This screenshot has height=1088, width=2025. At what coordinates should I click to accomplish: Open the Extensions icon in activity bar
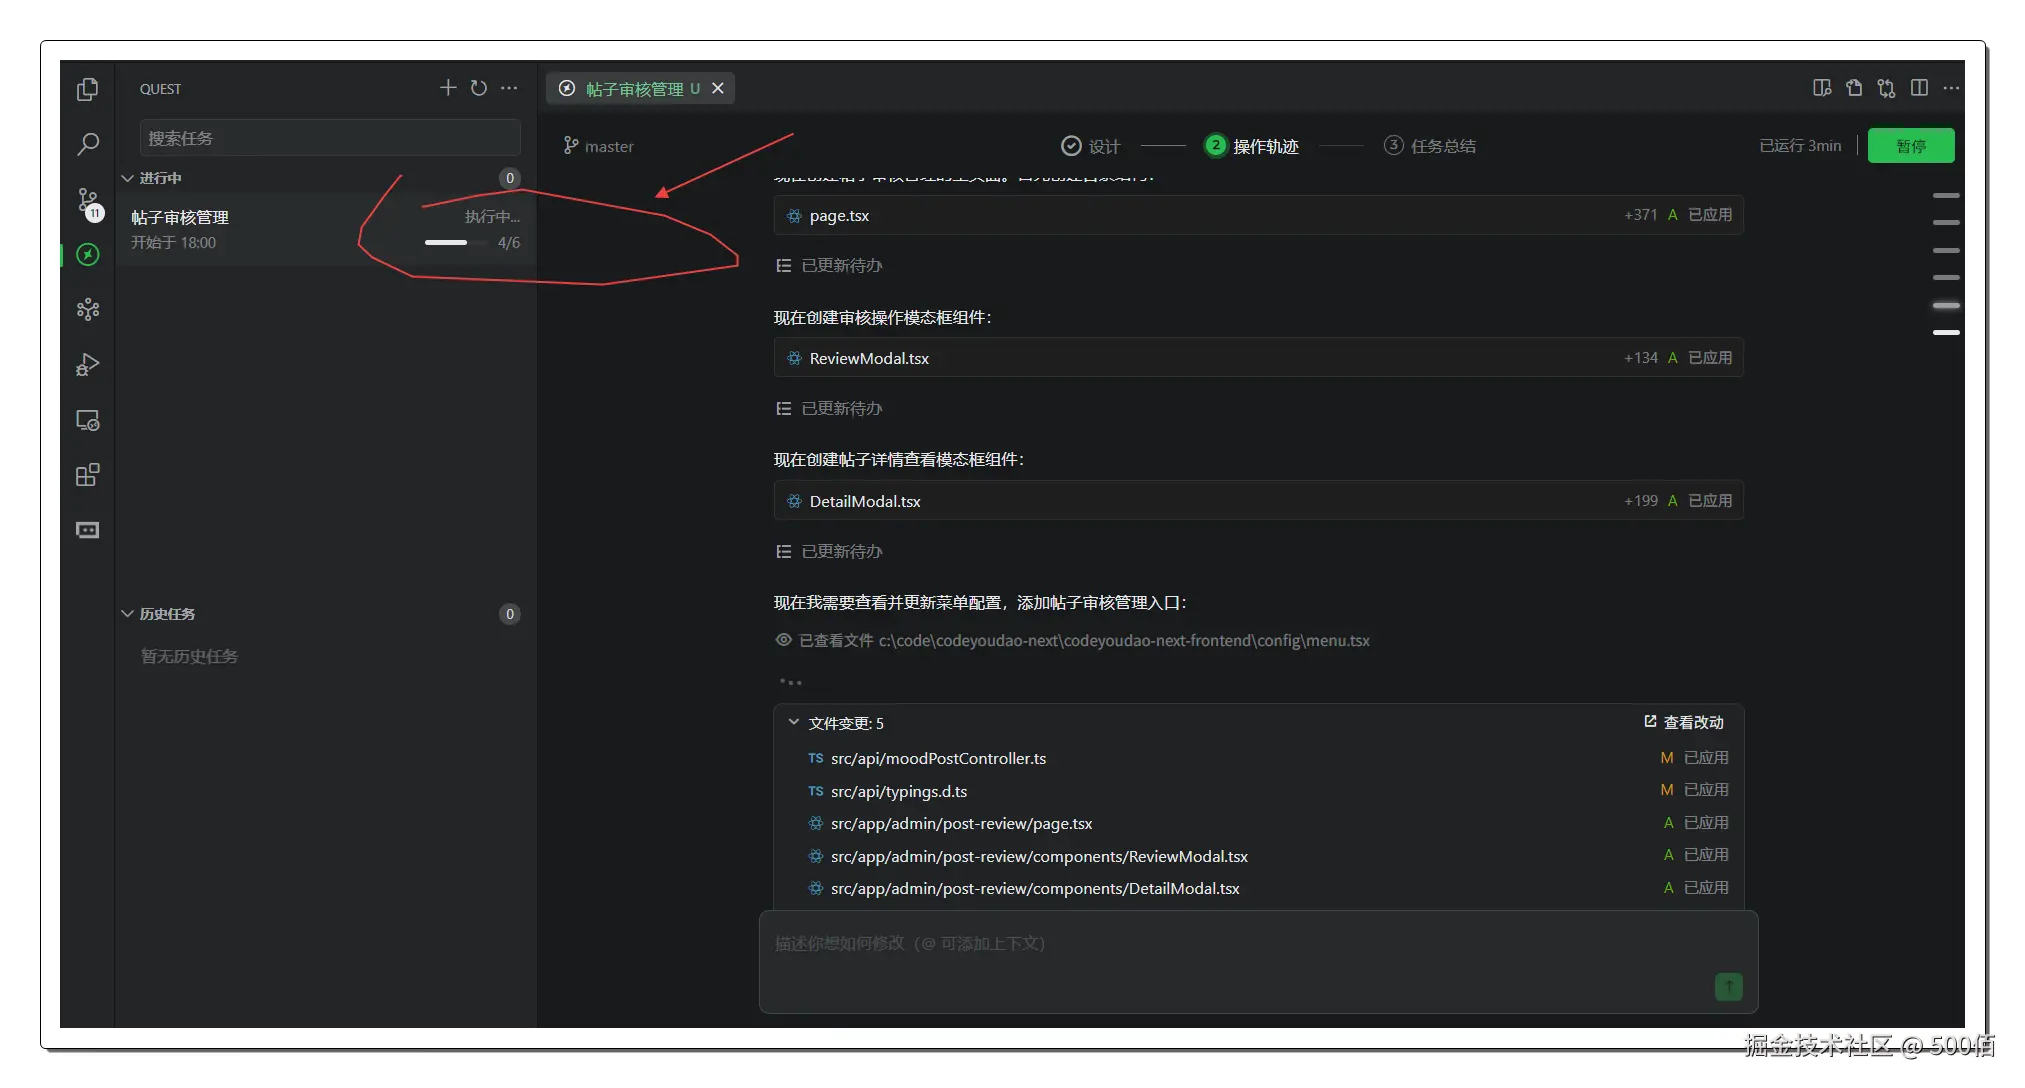pyautogui.click(x=88, y=475)
